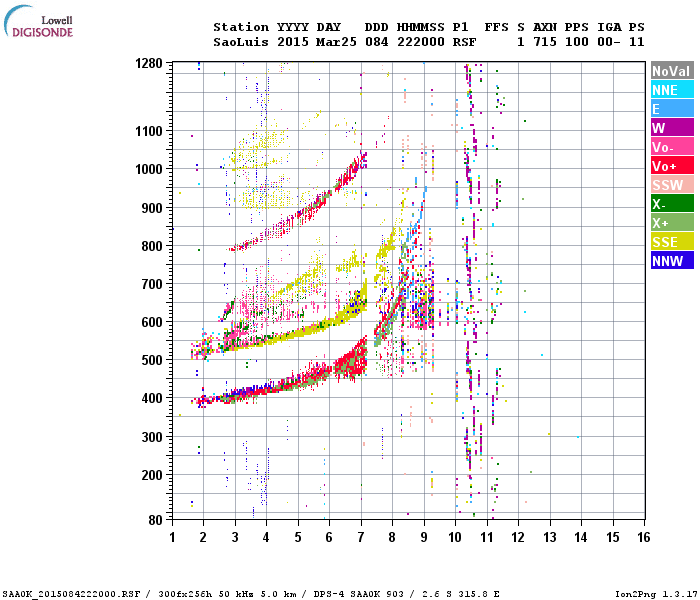Viewport: 700px width, 600px height.
Task: Click the Station header label
Action: pyautogui.click(x=241, y=27)
